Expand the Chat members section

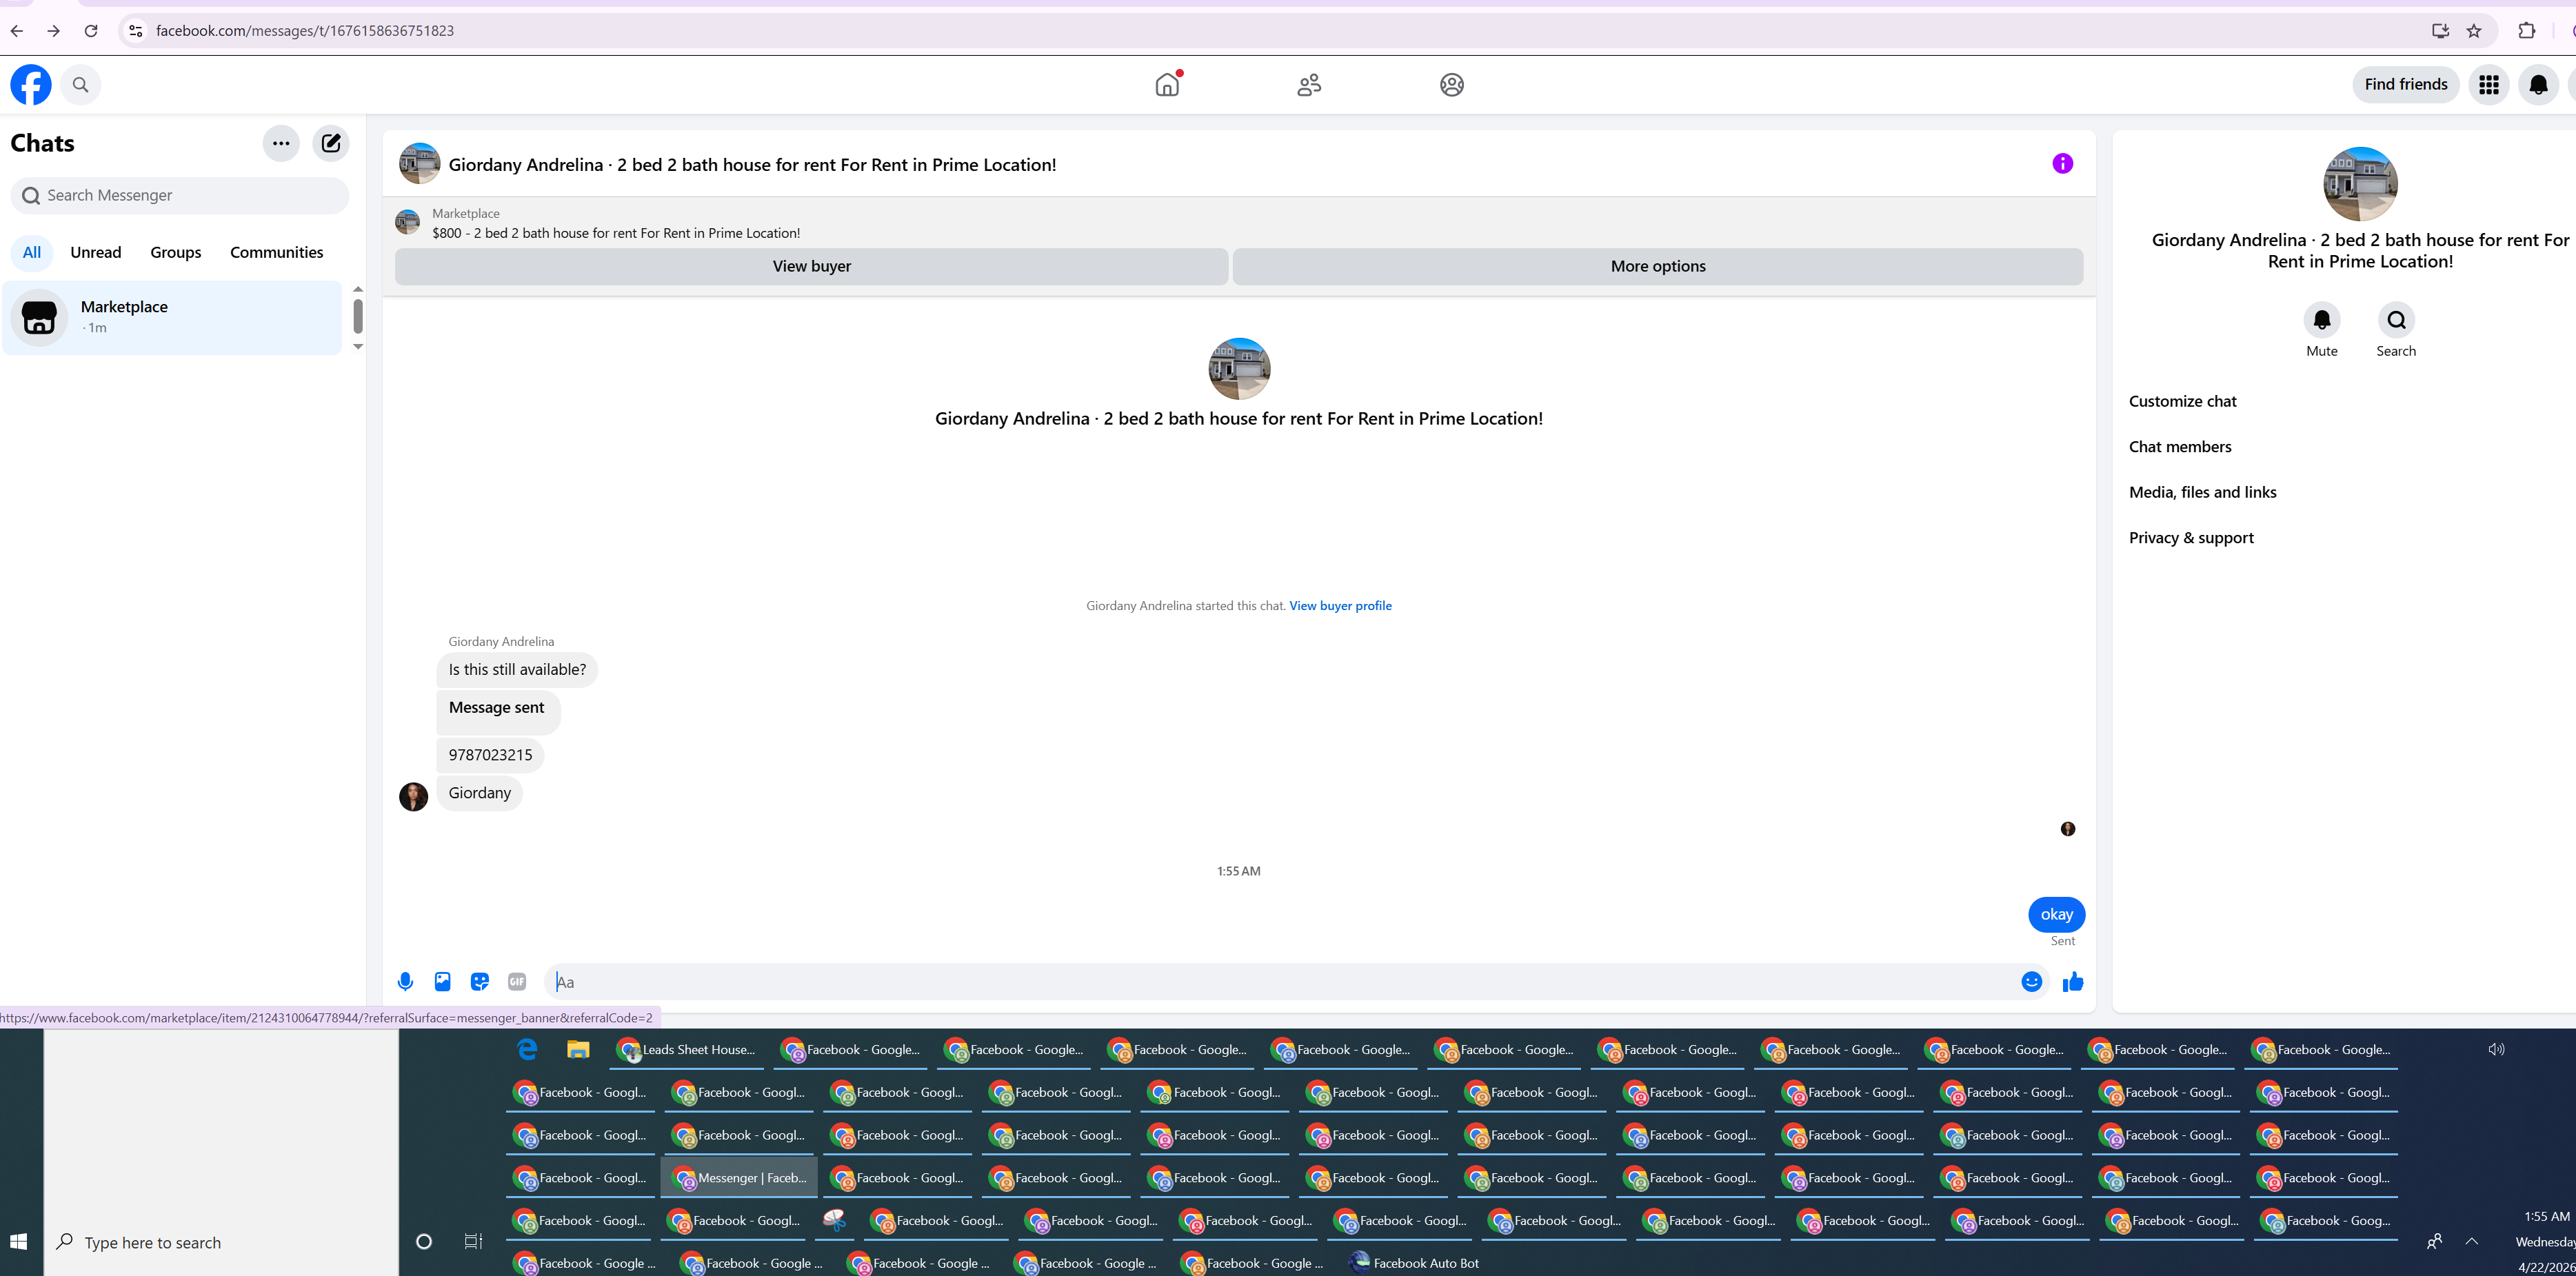[2180, 447]
